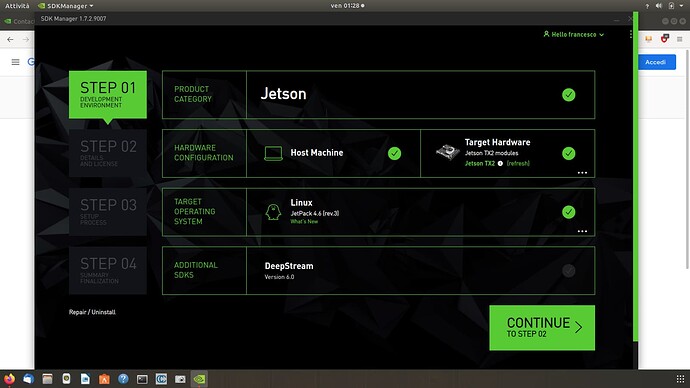Image resolution: width=690 pixels, height=388 pixels.
Task: Open Ubuntu Software from the dock
Action: tap(104, 379)
